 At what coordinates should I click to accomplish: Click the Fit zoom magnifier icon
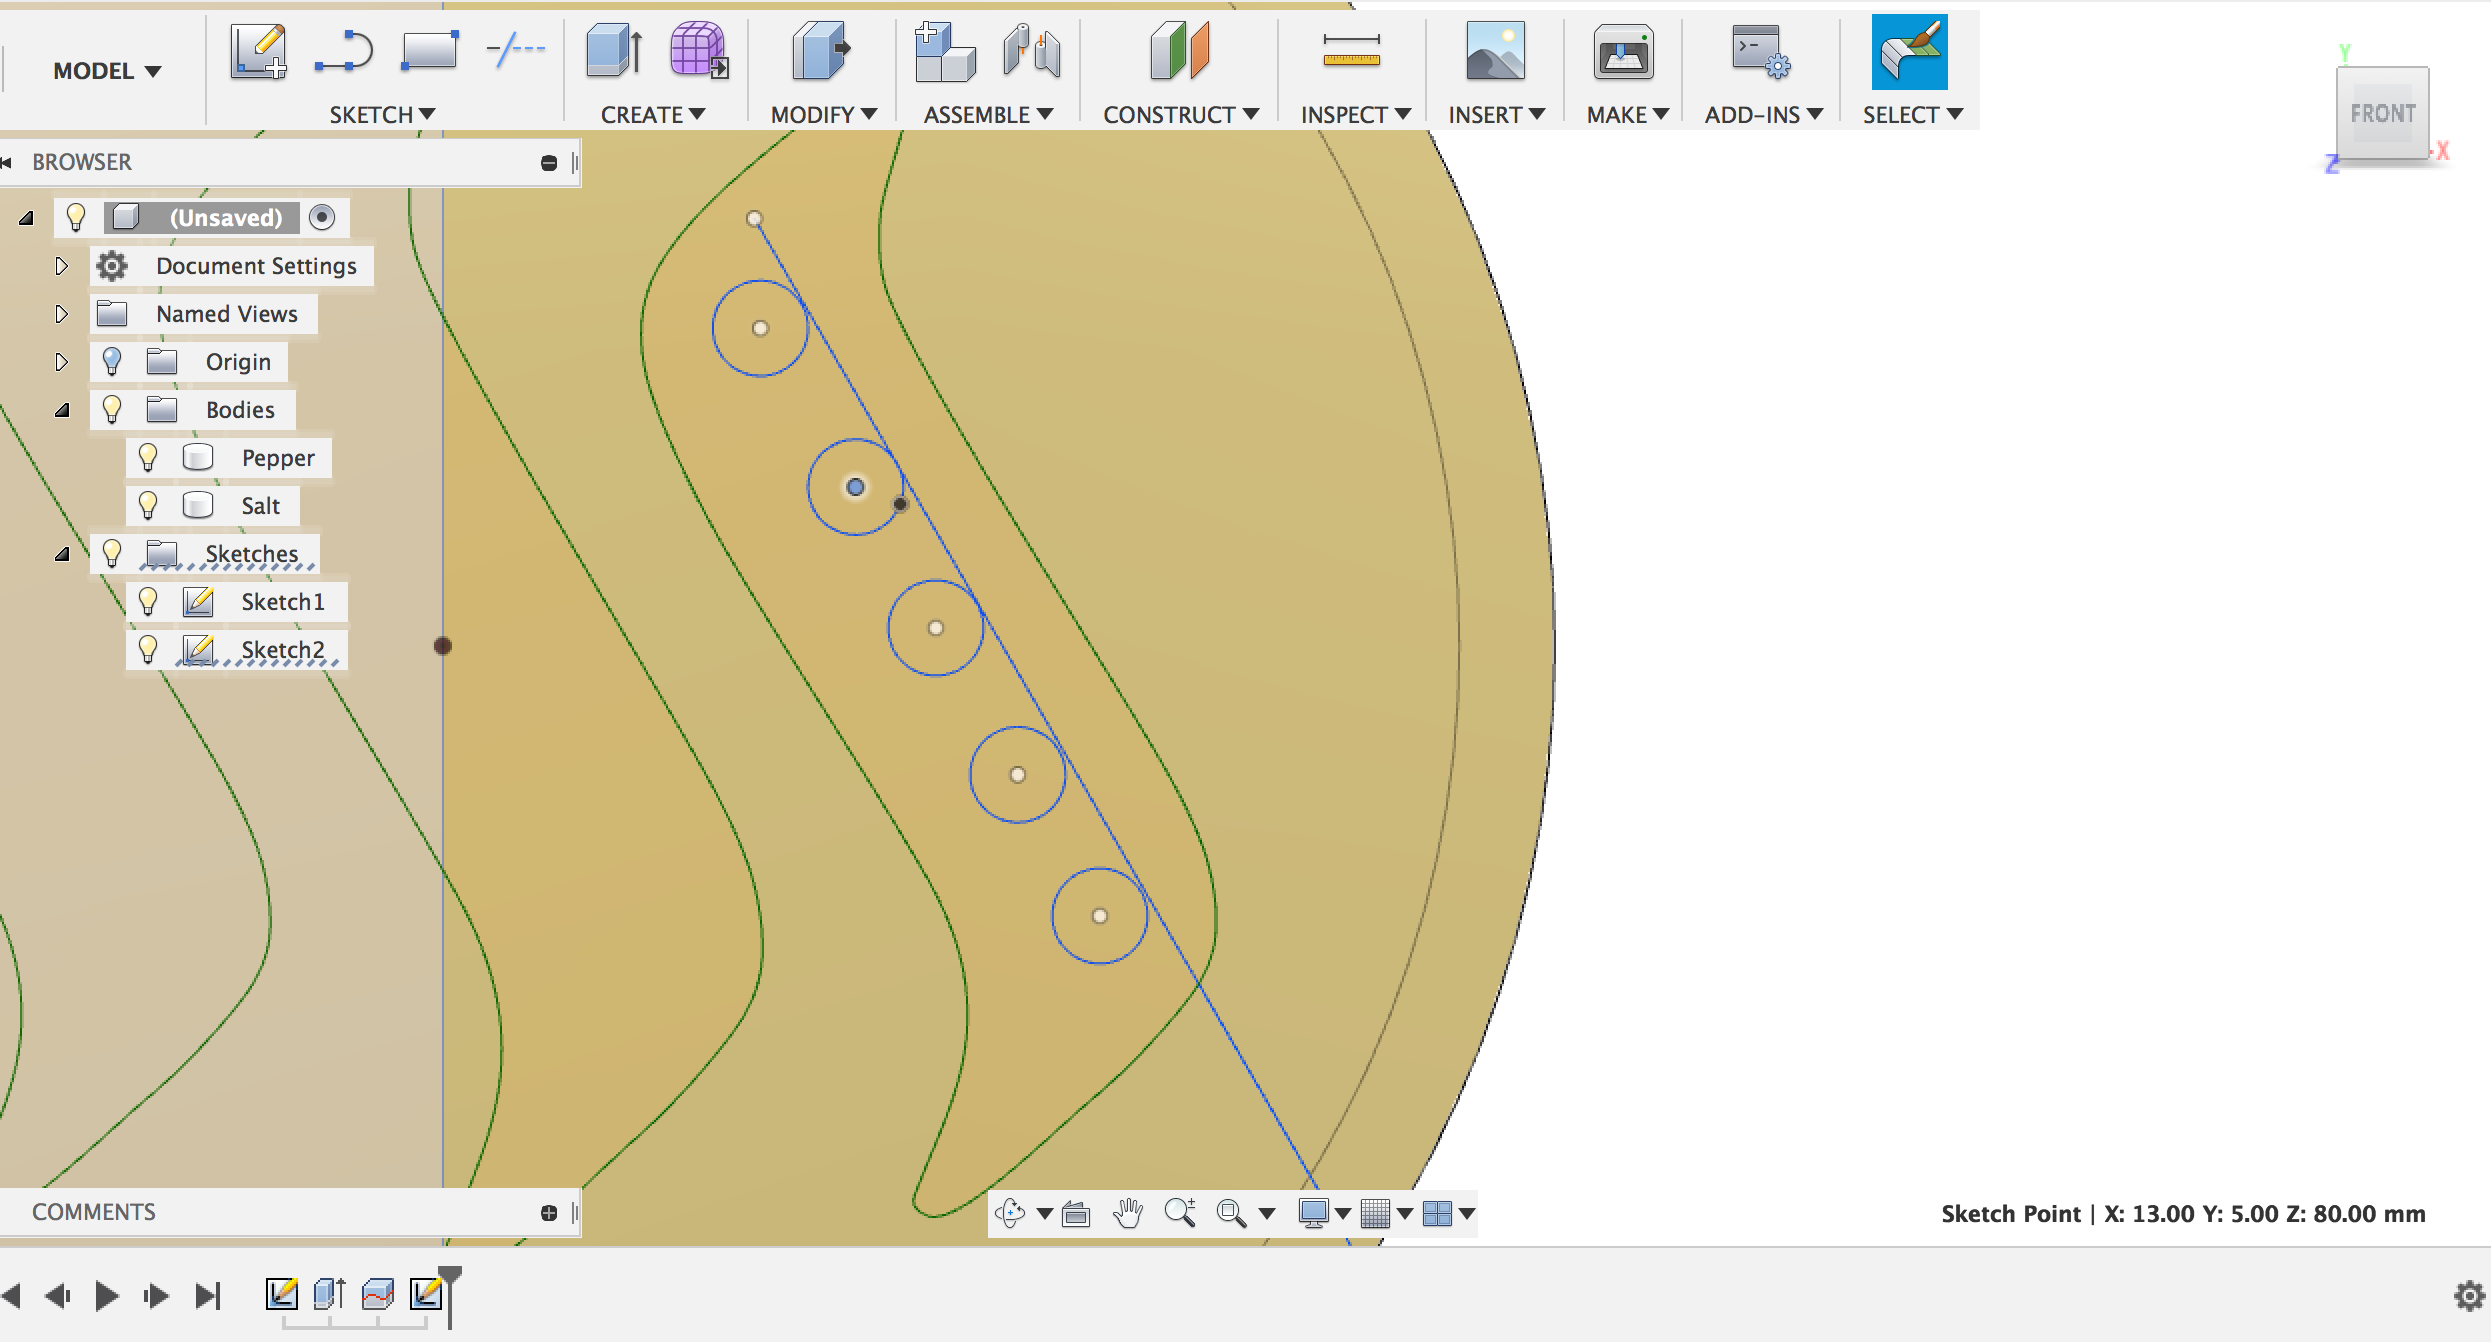coord(1231,1213)
